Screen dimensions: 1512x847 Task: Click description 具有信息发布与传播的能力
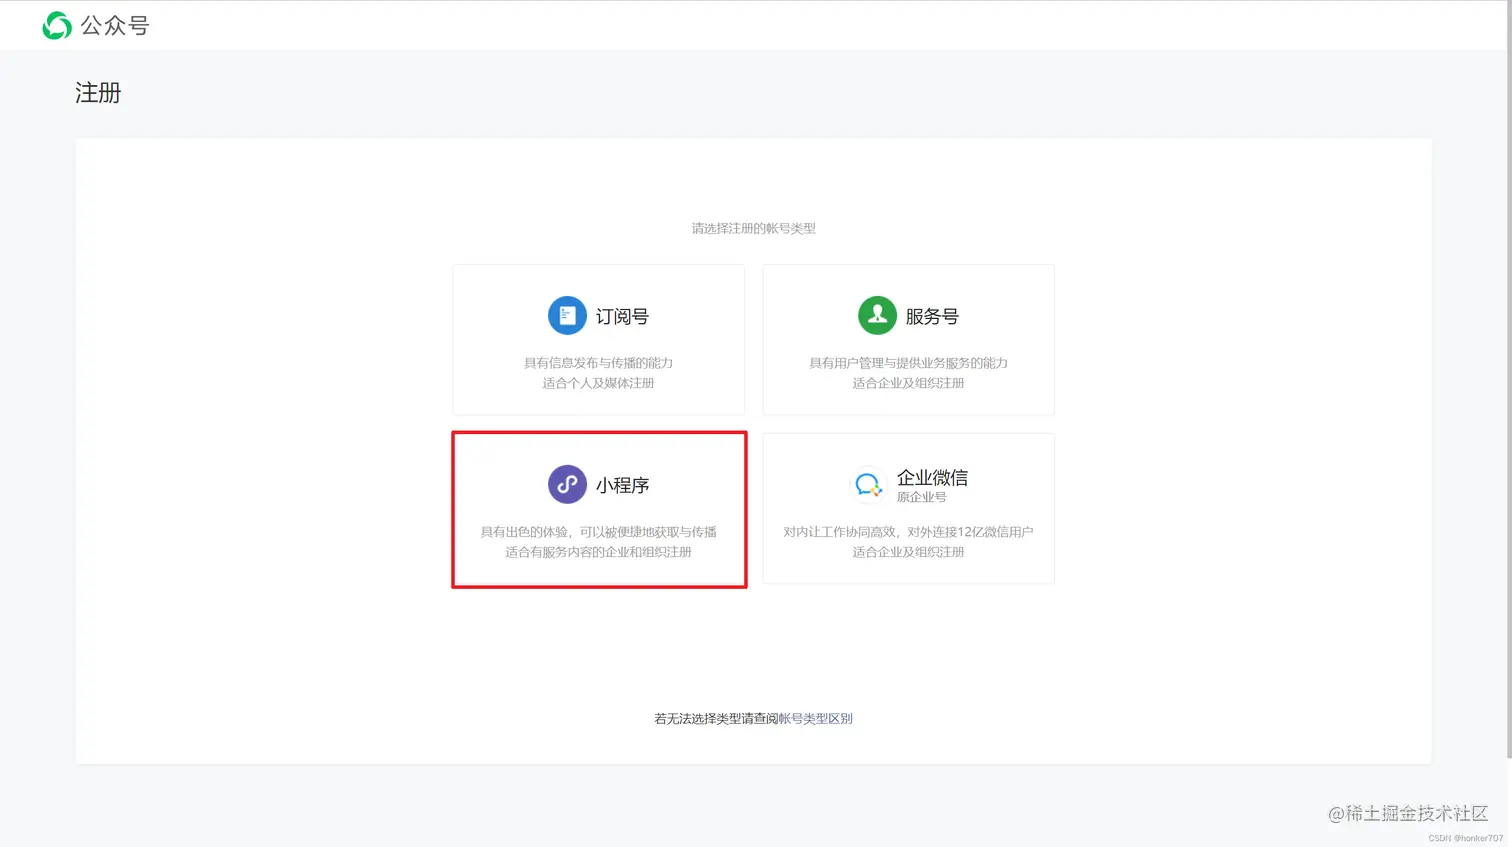coord(598,363)
